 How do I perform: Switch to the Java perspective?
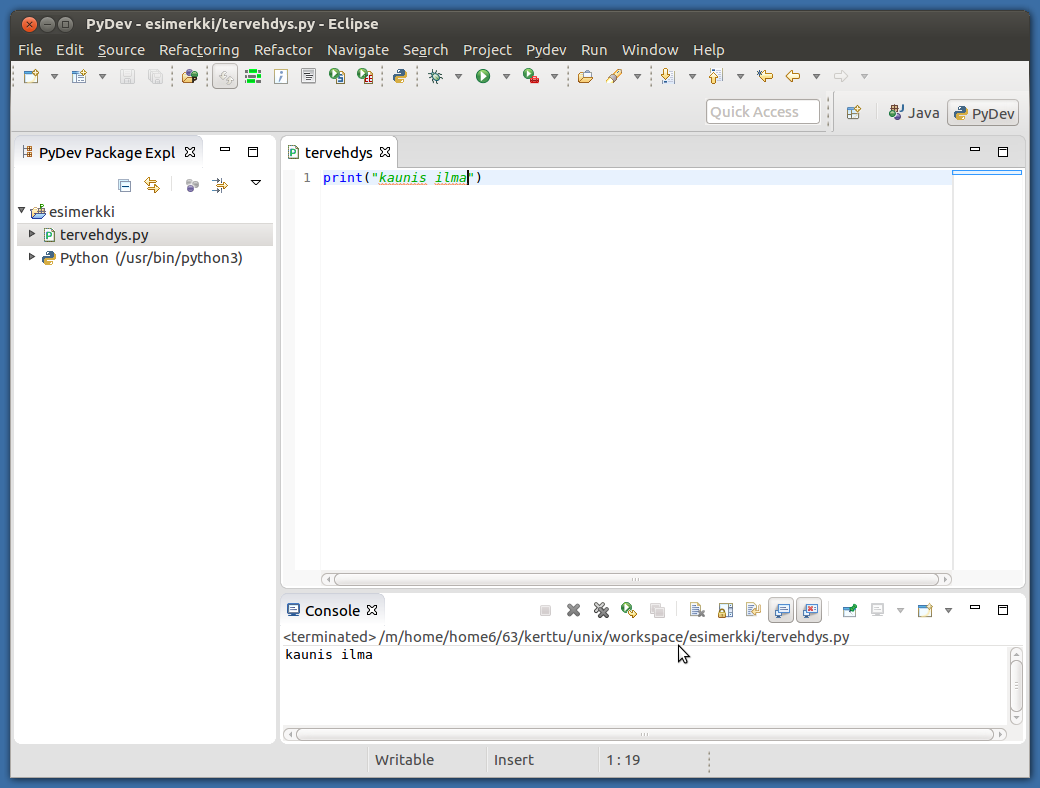pyautogui.click(x=914, y=113)
